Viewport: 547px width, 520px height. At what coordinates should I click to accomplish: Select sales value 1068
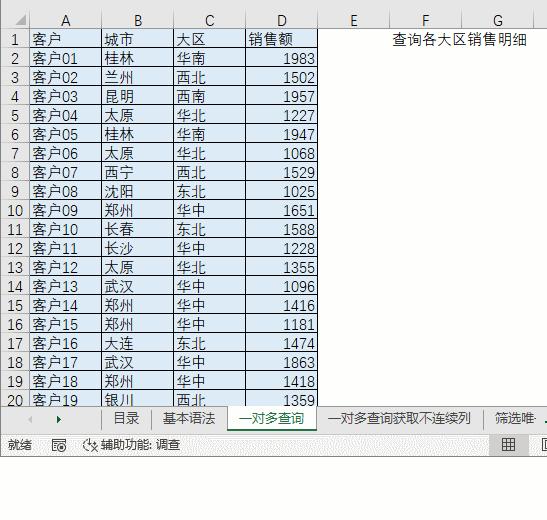(x=282, y=153)
